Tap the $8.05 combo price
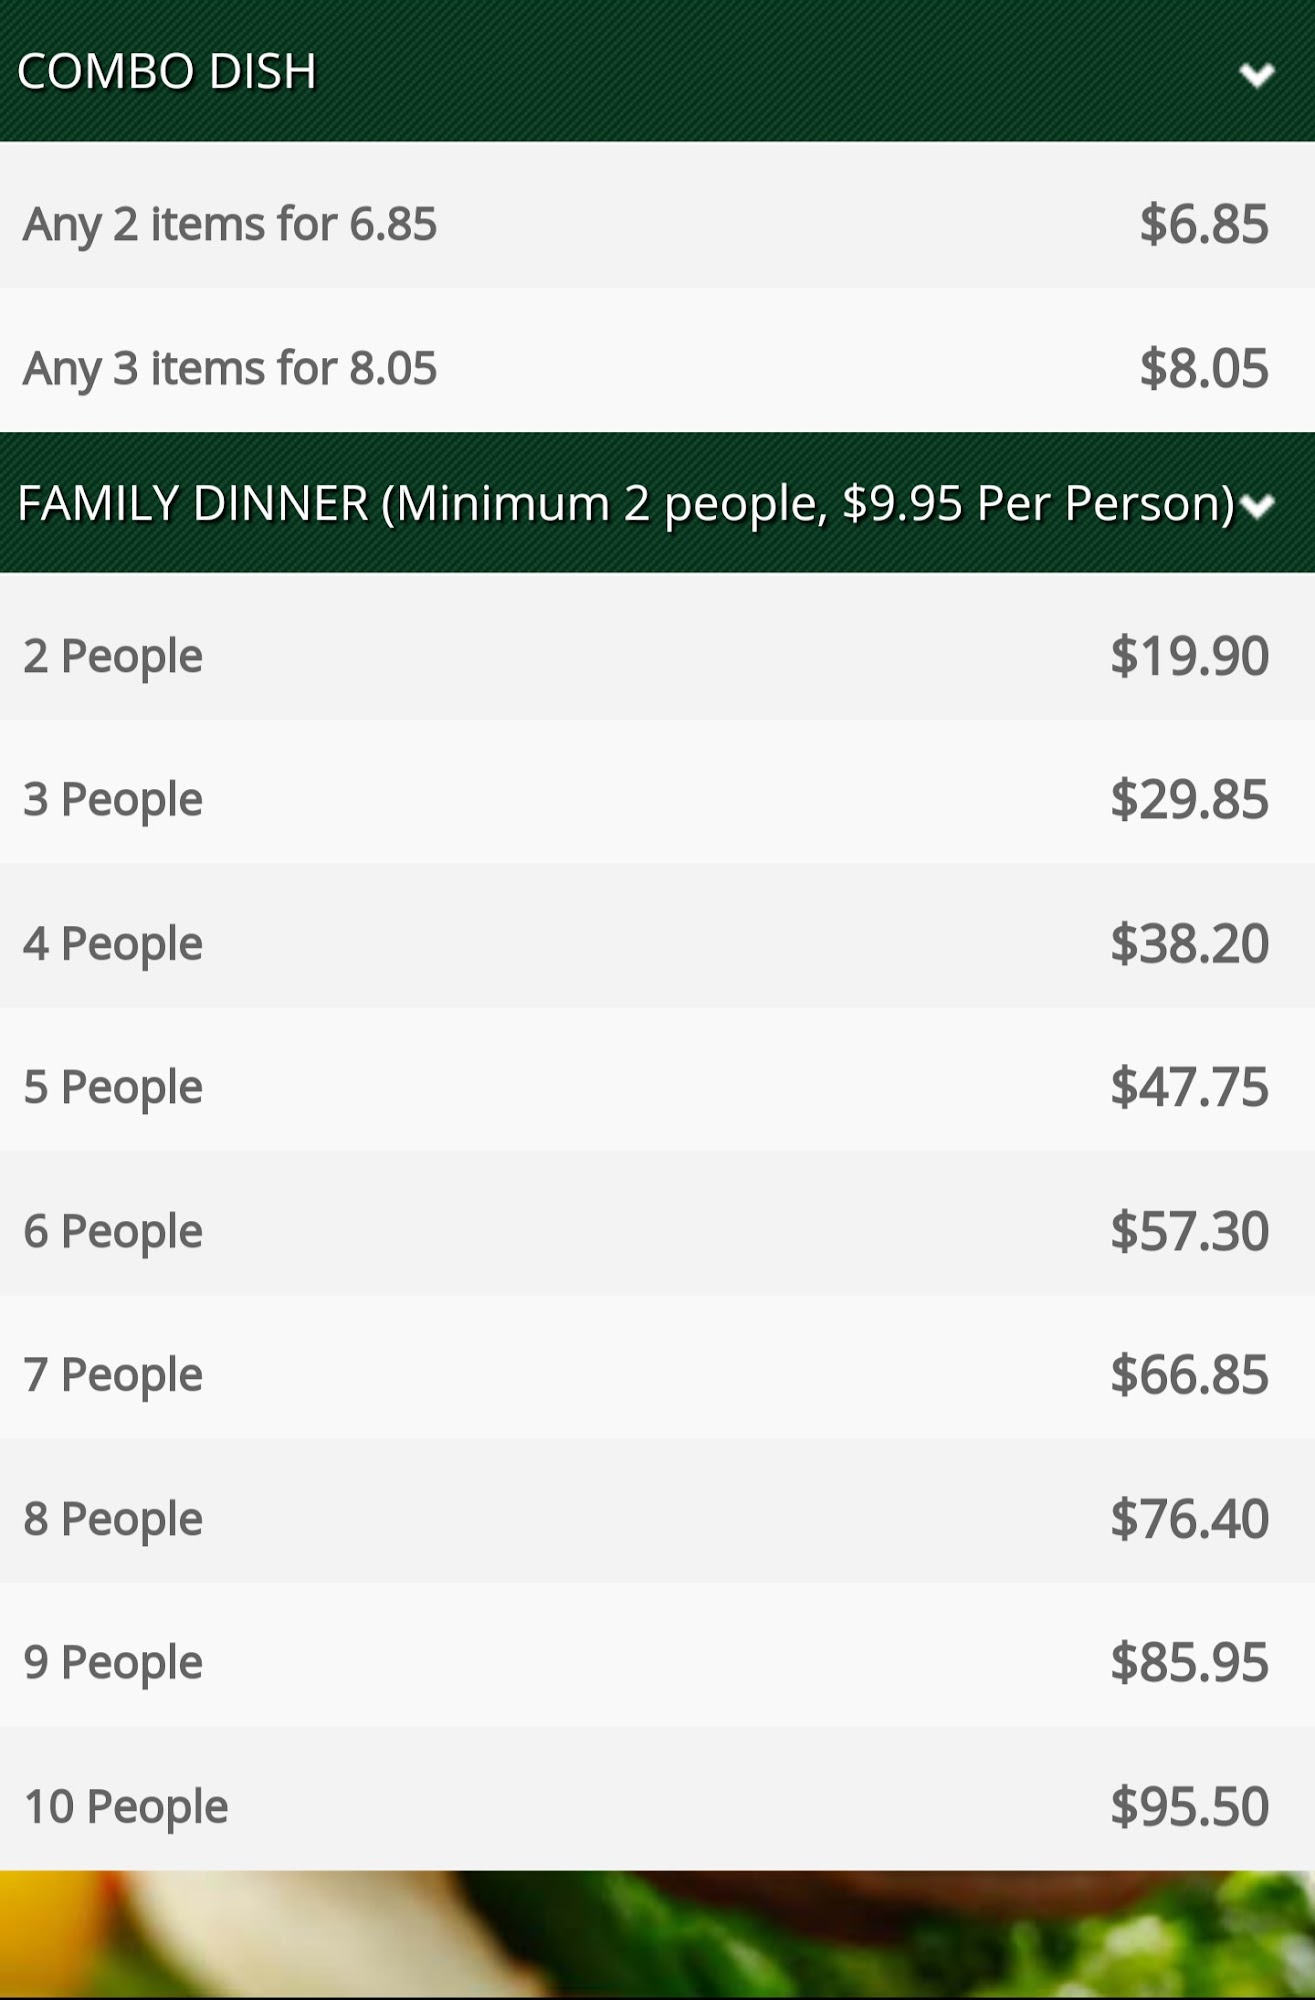The image size is (1315, 2000). click(1203, 367)
